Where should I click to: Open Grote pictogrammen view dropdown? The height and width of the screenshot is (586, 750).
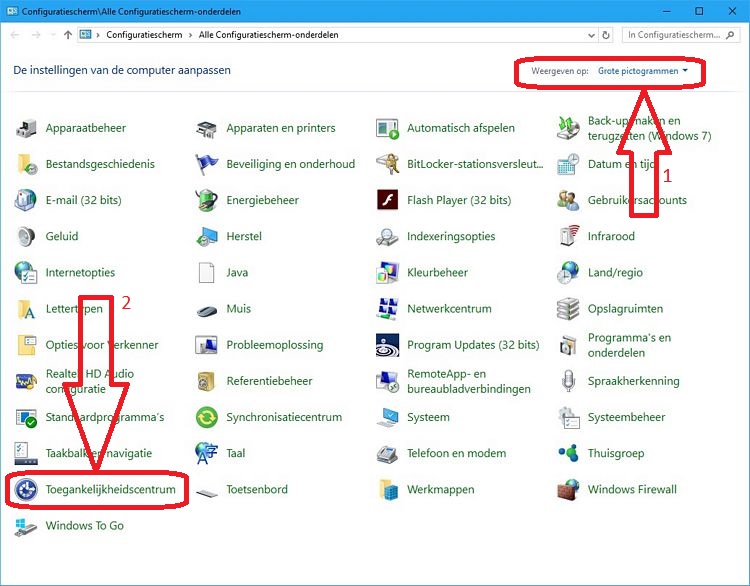point(643,71)
